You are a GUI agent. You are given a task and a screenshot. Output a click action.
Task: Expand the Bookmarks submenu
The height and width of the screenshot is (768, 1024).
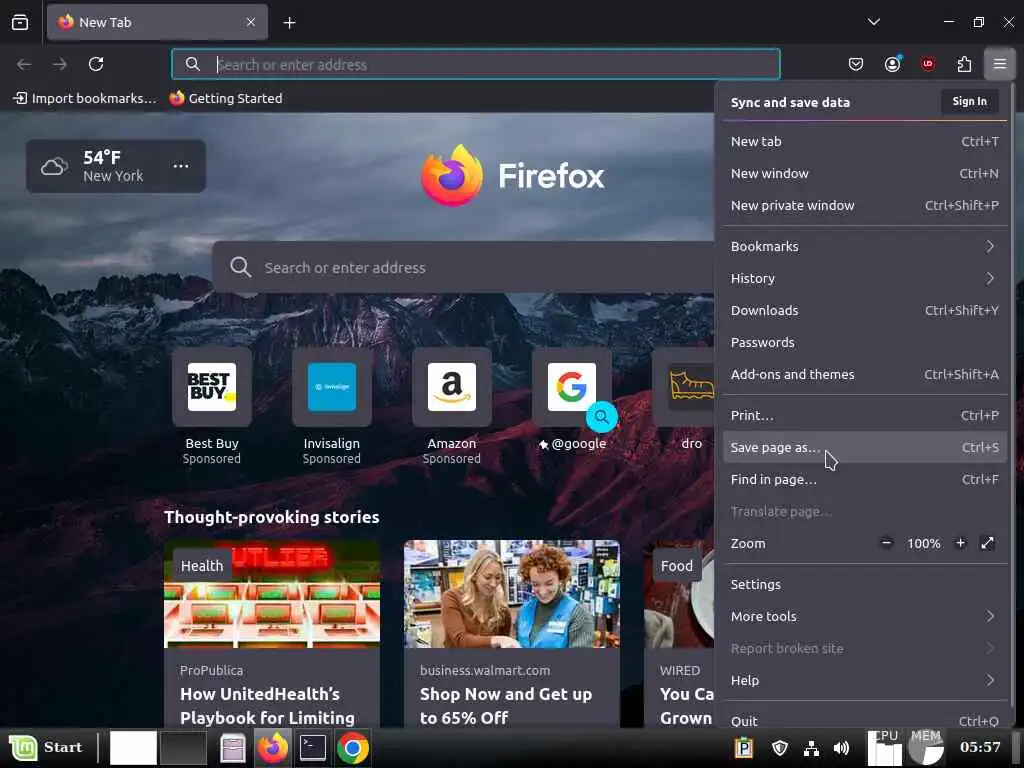click(x=865, y=247)
